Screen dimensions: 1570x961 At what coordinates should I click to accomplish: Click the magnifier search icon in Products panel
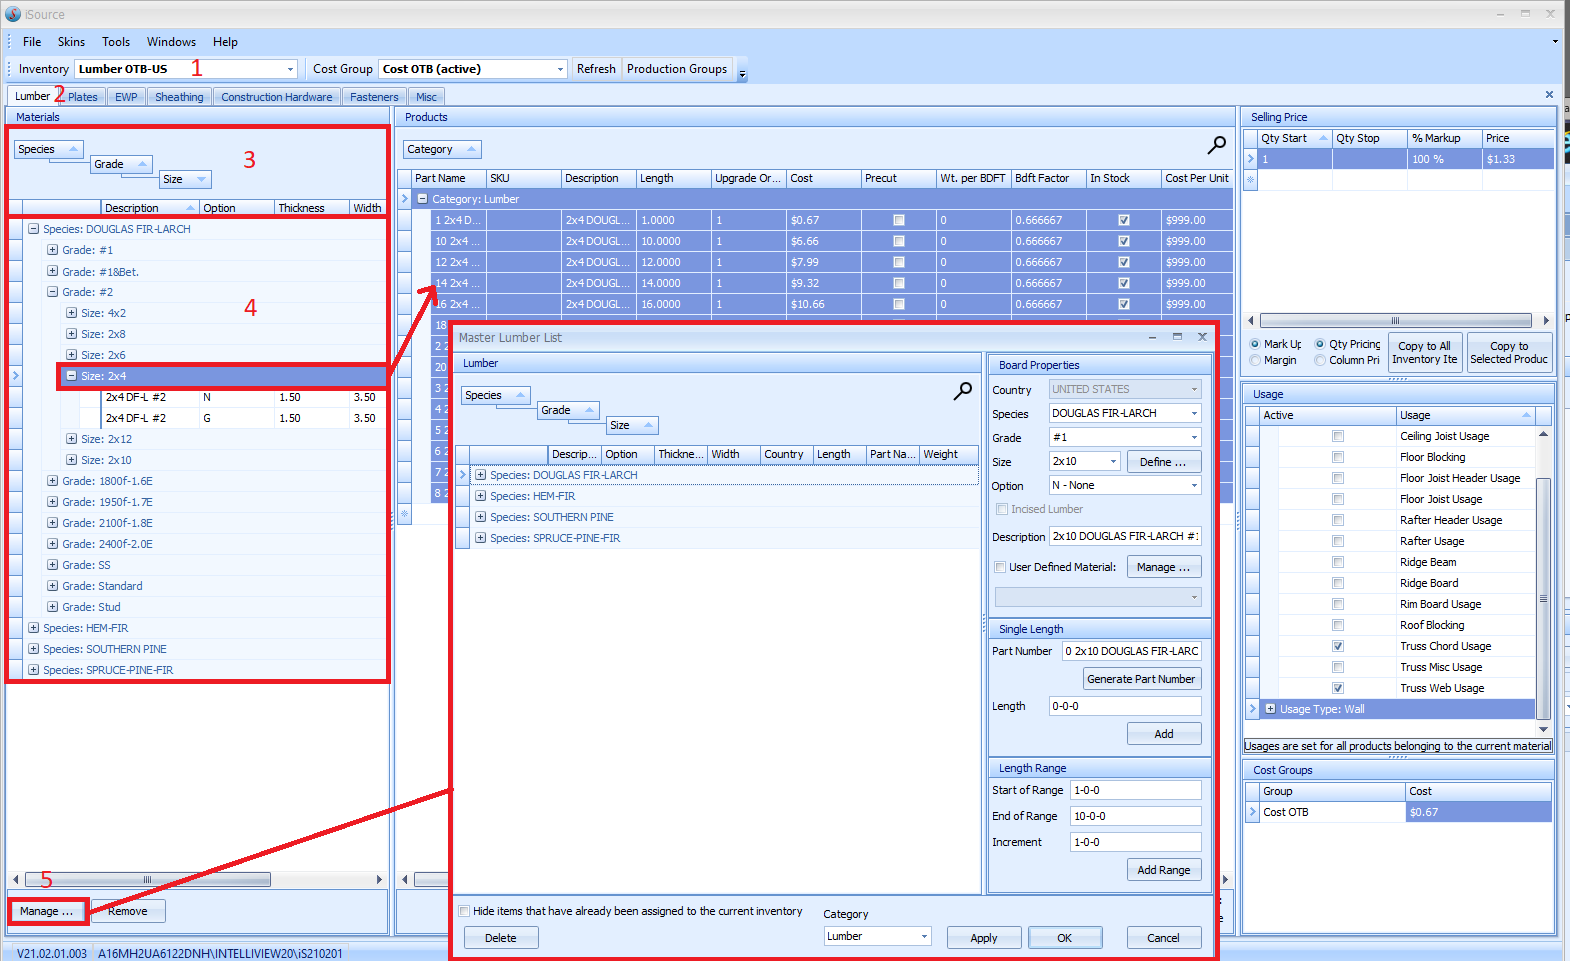1216,146
